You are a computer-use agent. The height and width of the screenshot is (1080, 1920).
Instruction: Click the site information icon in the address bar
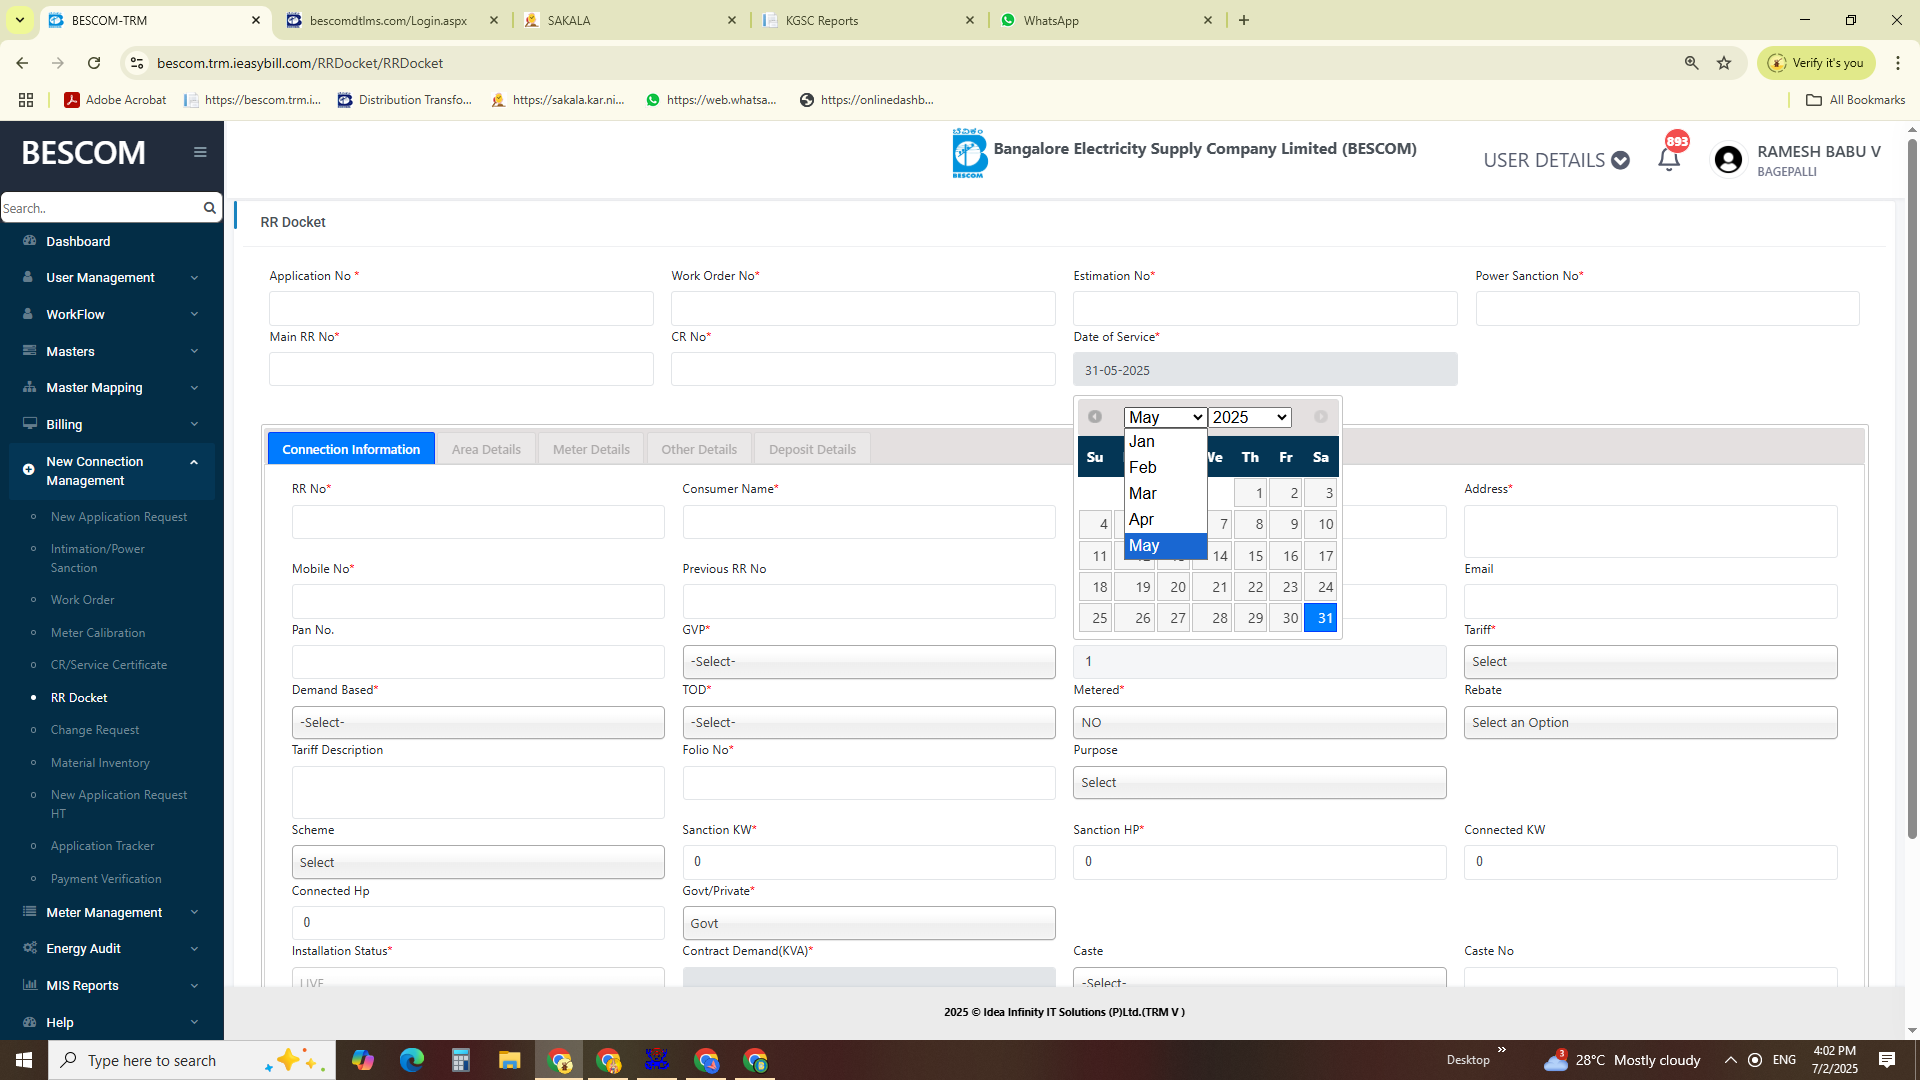(x=137, y=63)
